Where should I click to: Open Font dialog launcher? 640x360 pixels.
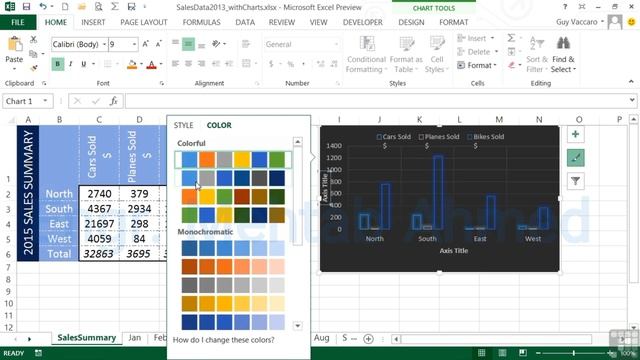pyautogui.click(x=162, y=83)
